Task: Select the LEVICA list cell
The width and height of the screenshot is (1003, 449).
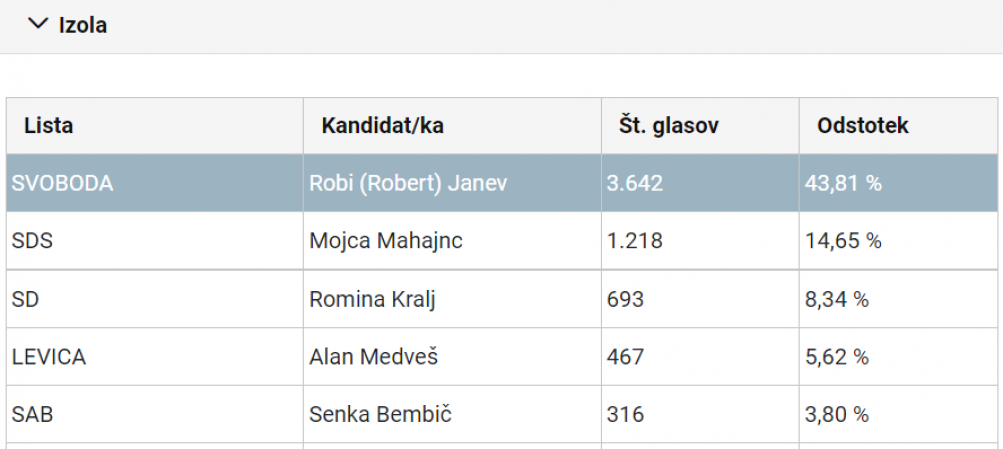Action: click(x=155, y=357)
